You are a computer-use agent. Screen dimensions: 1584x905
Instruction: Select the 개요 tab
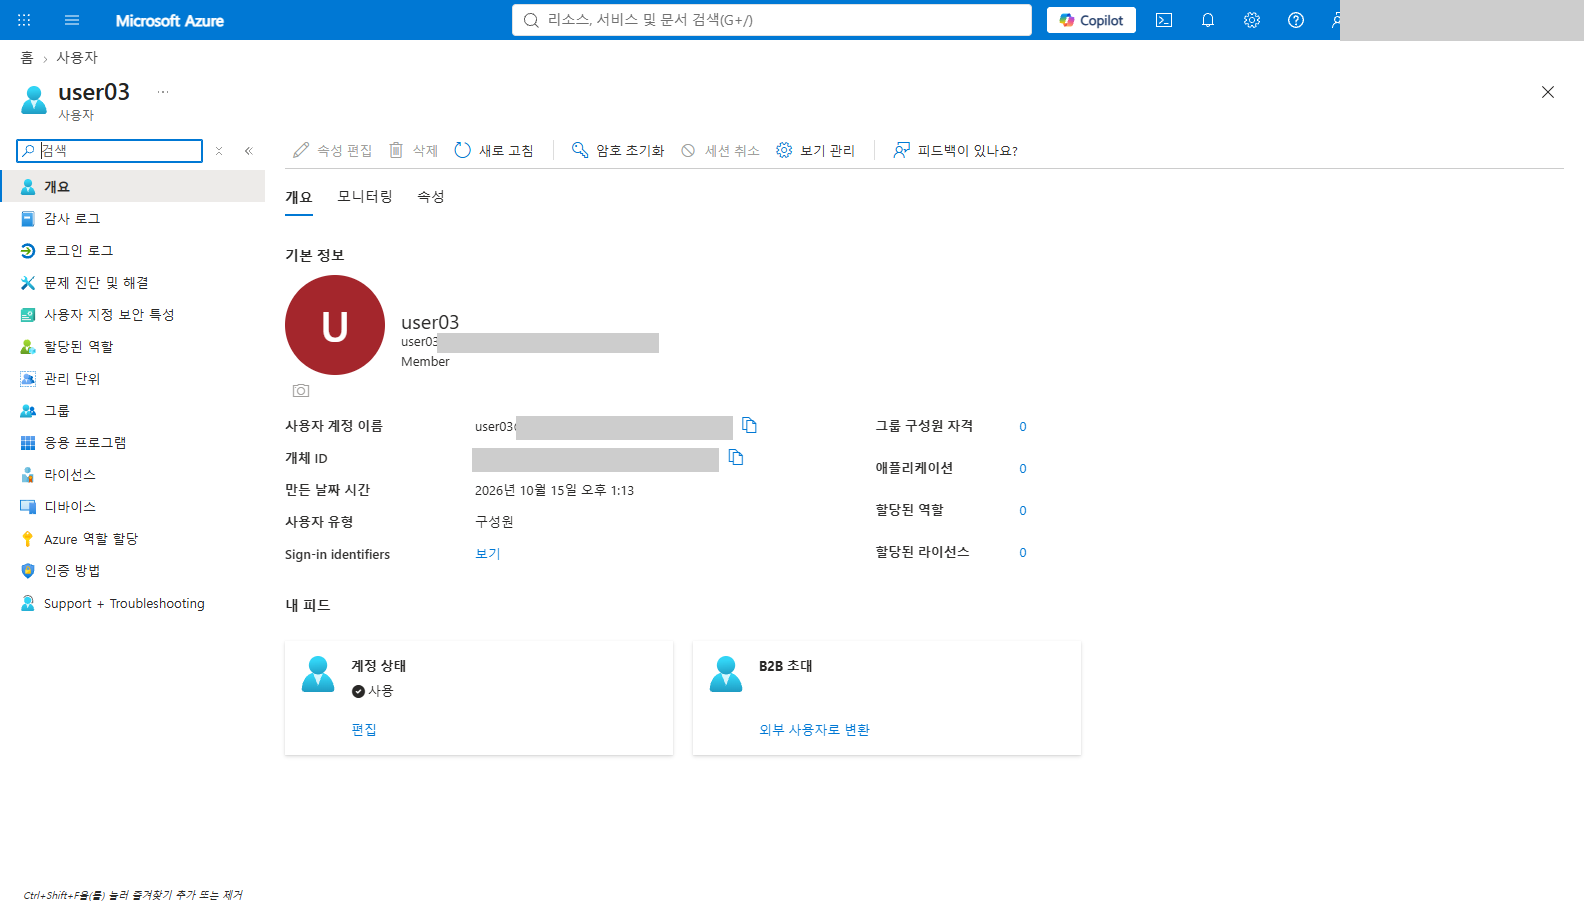(299, 197)
